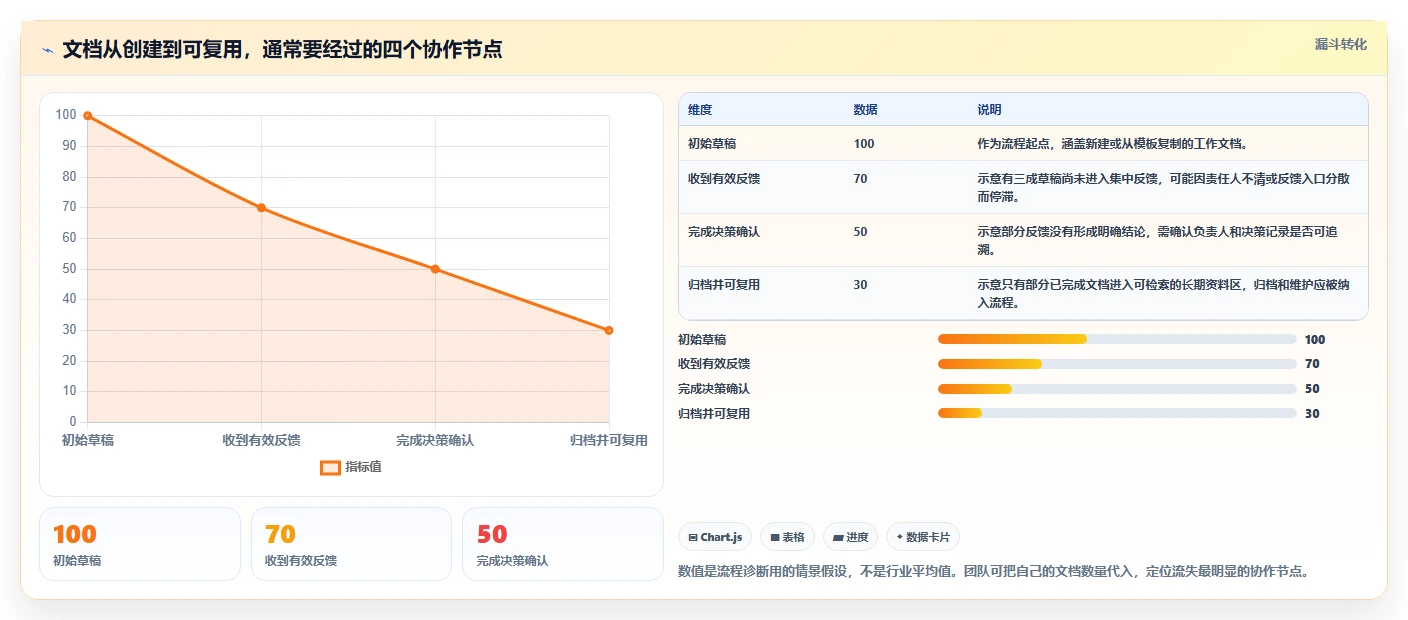Select the 完成决策确认 cell in the table
This screenshot has height=620, width=1408.
724,232
